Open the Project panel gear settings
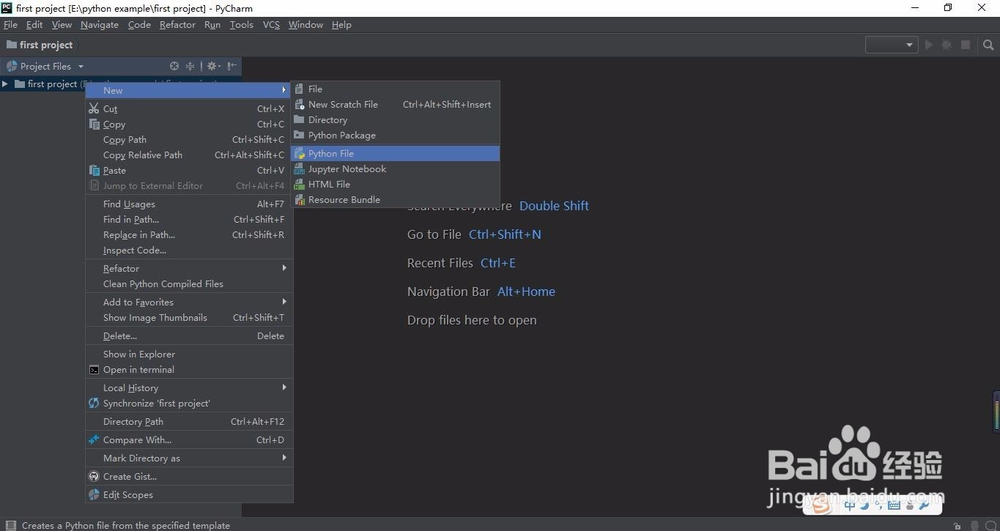Image resolution: width=1000 pixels, height=531 pixels. click(x=212, y=66)
